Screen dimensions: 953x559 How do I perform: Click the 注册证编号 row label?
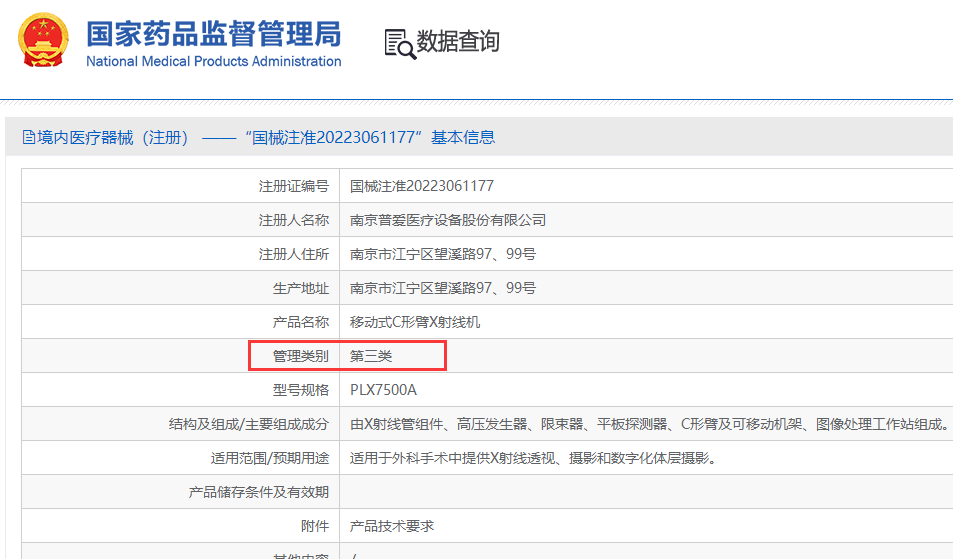coord(293,186)
